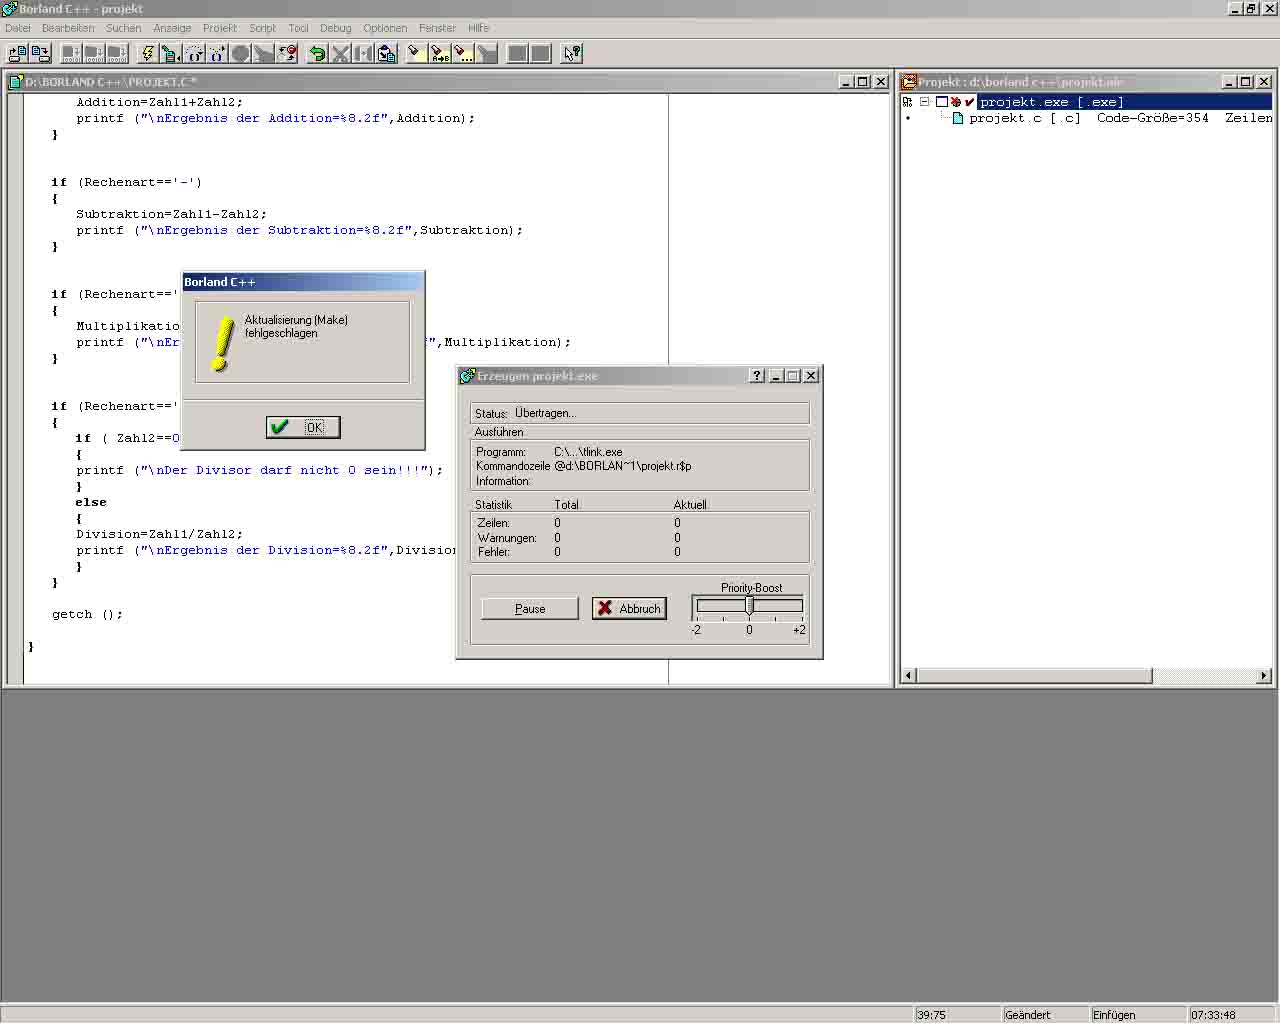This screenshot has height=1024, width=1280.
Task: Click the open file toolbar icon
Action: click(x=18, y=53)
